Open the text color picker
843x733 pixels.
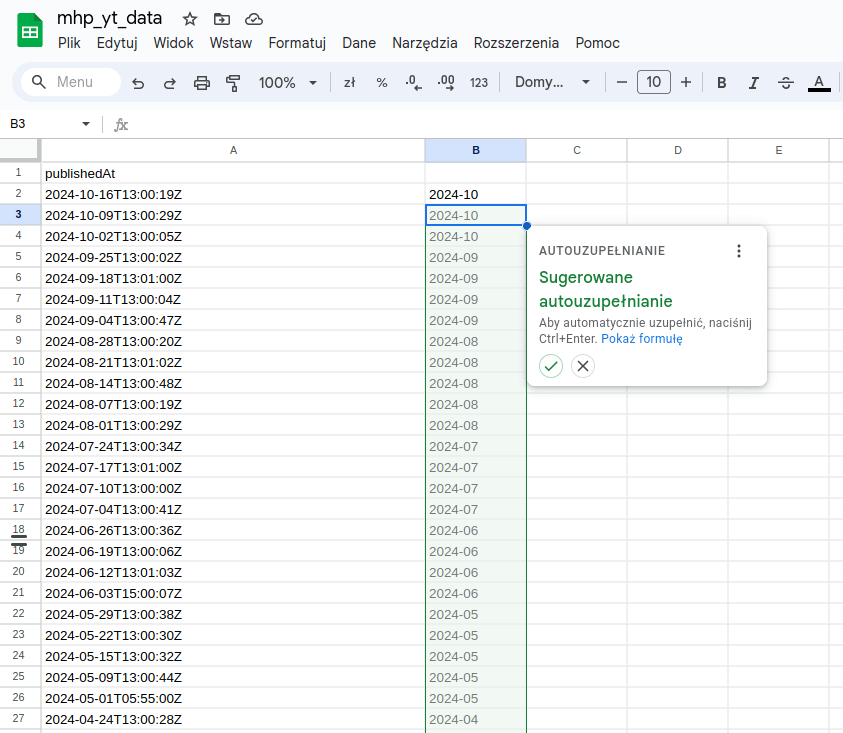[x=818, y=82]
